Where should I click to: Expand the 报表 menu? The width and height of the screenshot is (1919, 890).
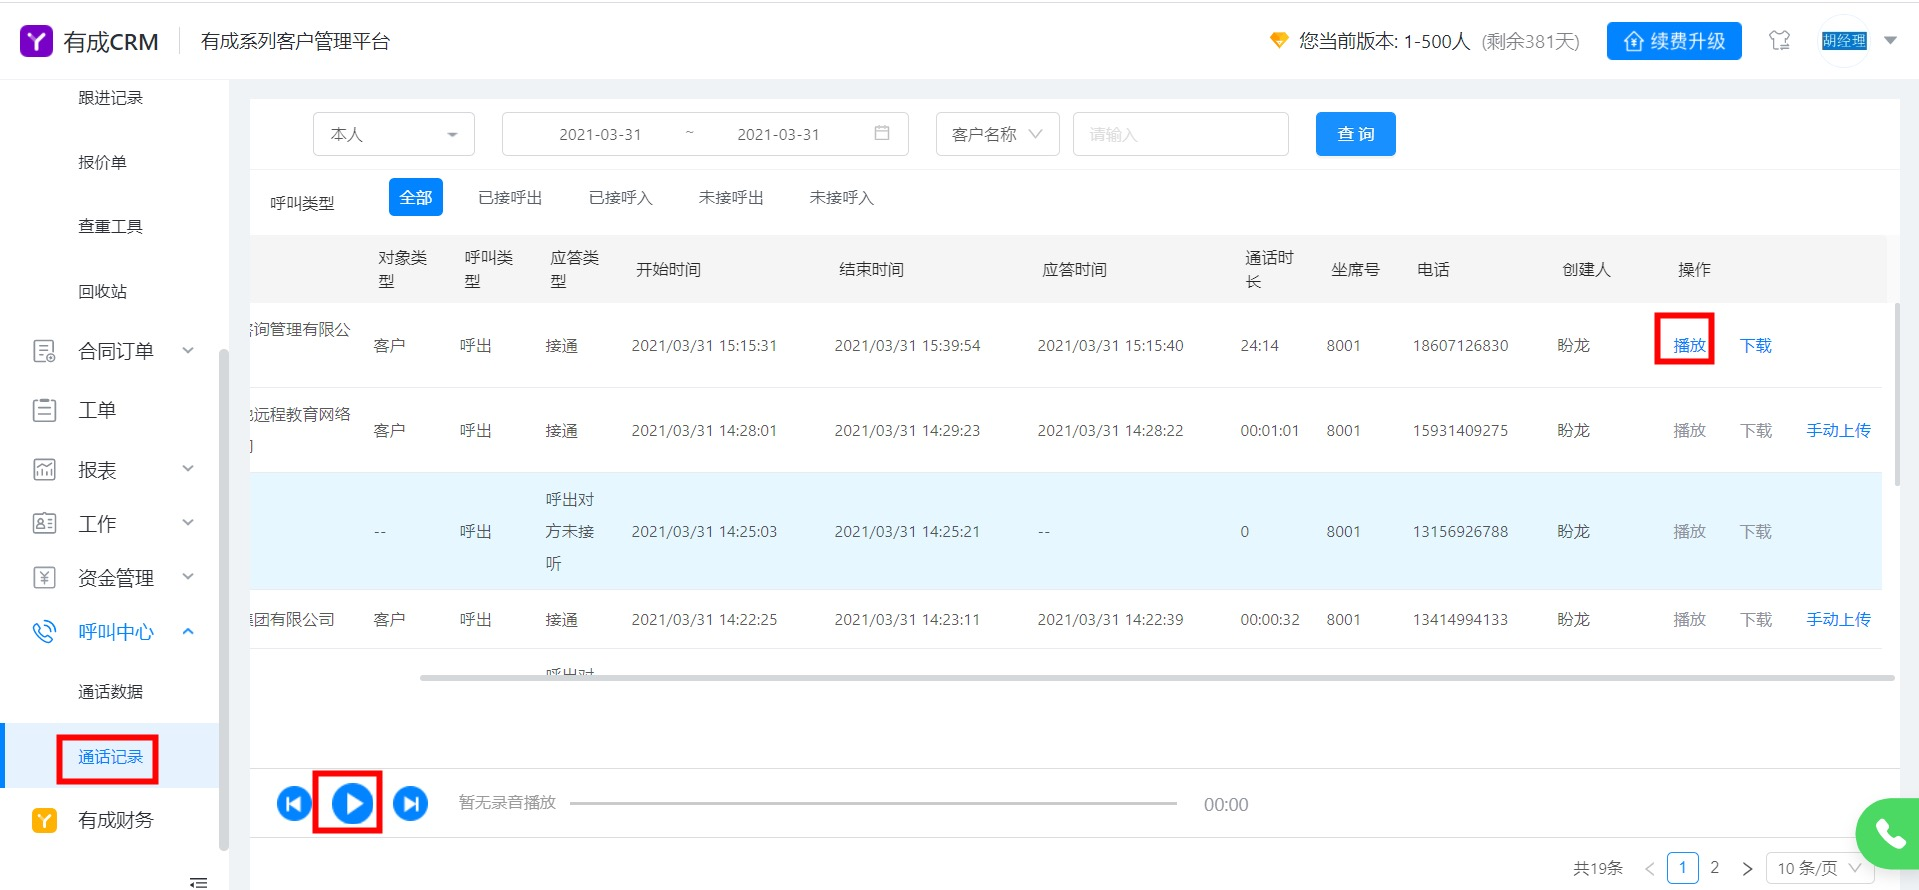pyautogui.click(x=188, y=468)
